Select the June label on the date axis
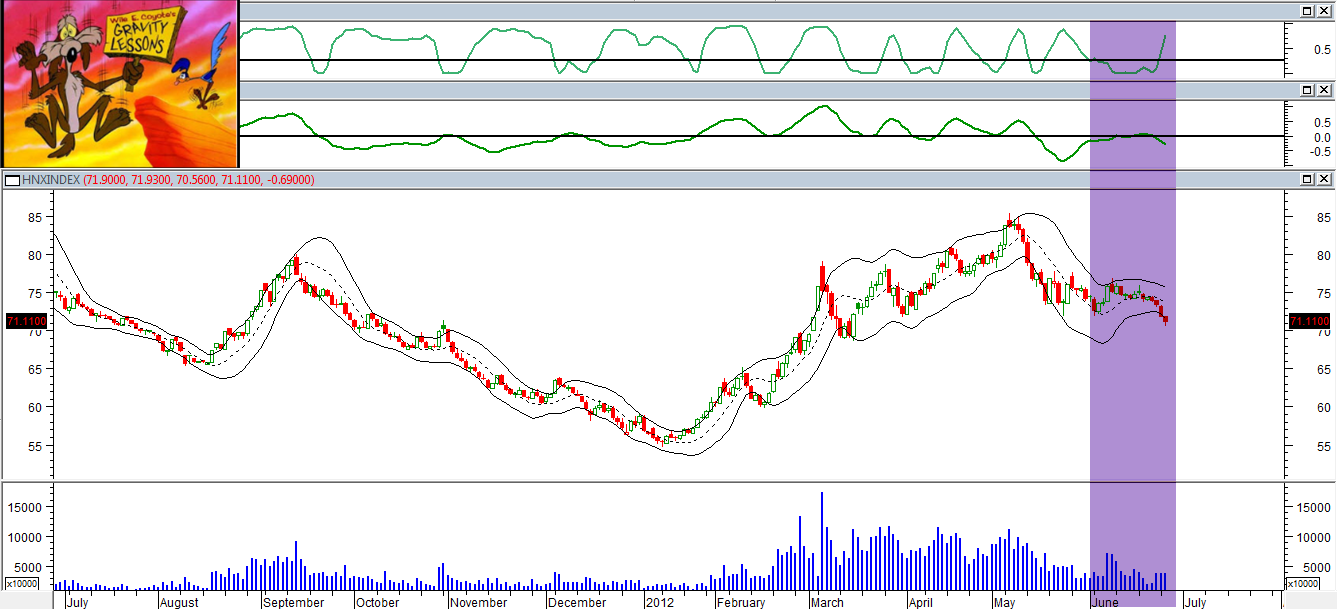Viewport: 1337px width, 609px height. click(x=1104, y=602)
